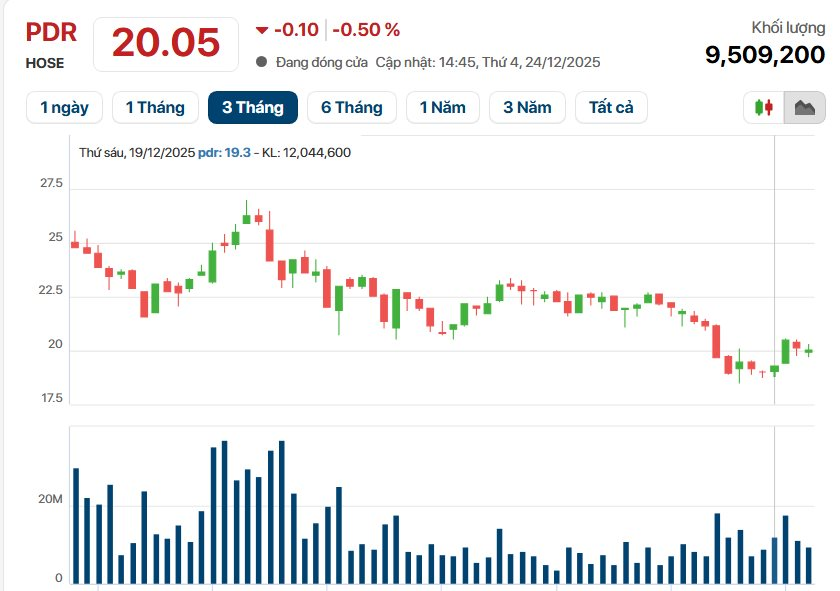Click the gray market-closed status dot
Screen dimensions: 840x591
[262, 62]
